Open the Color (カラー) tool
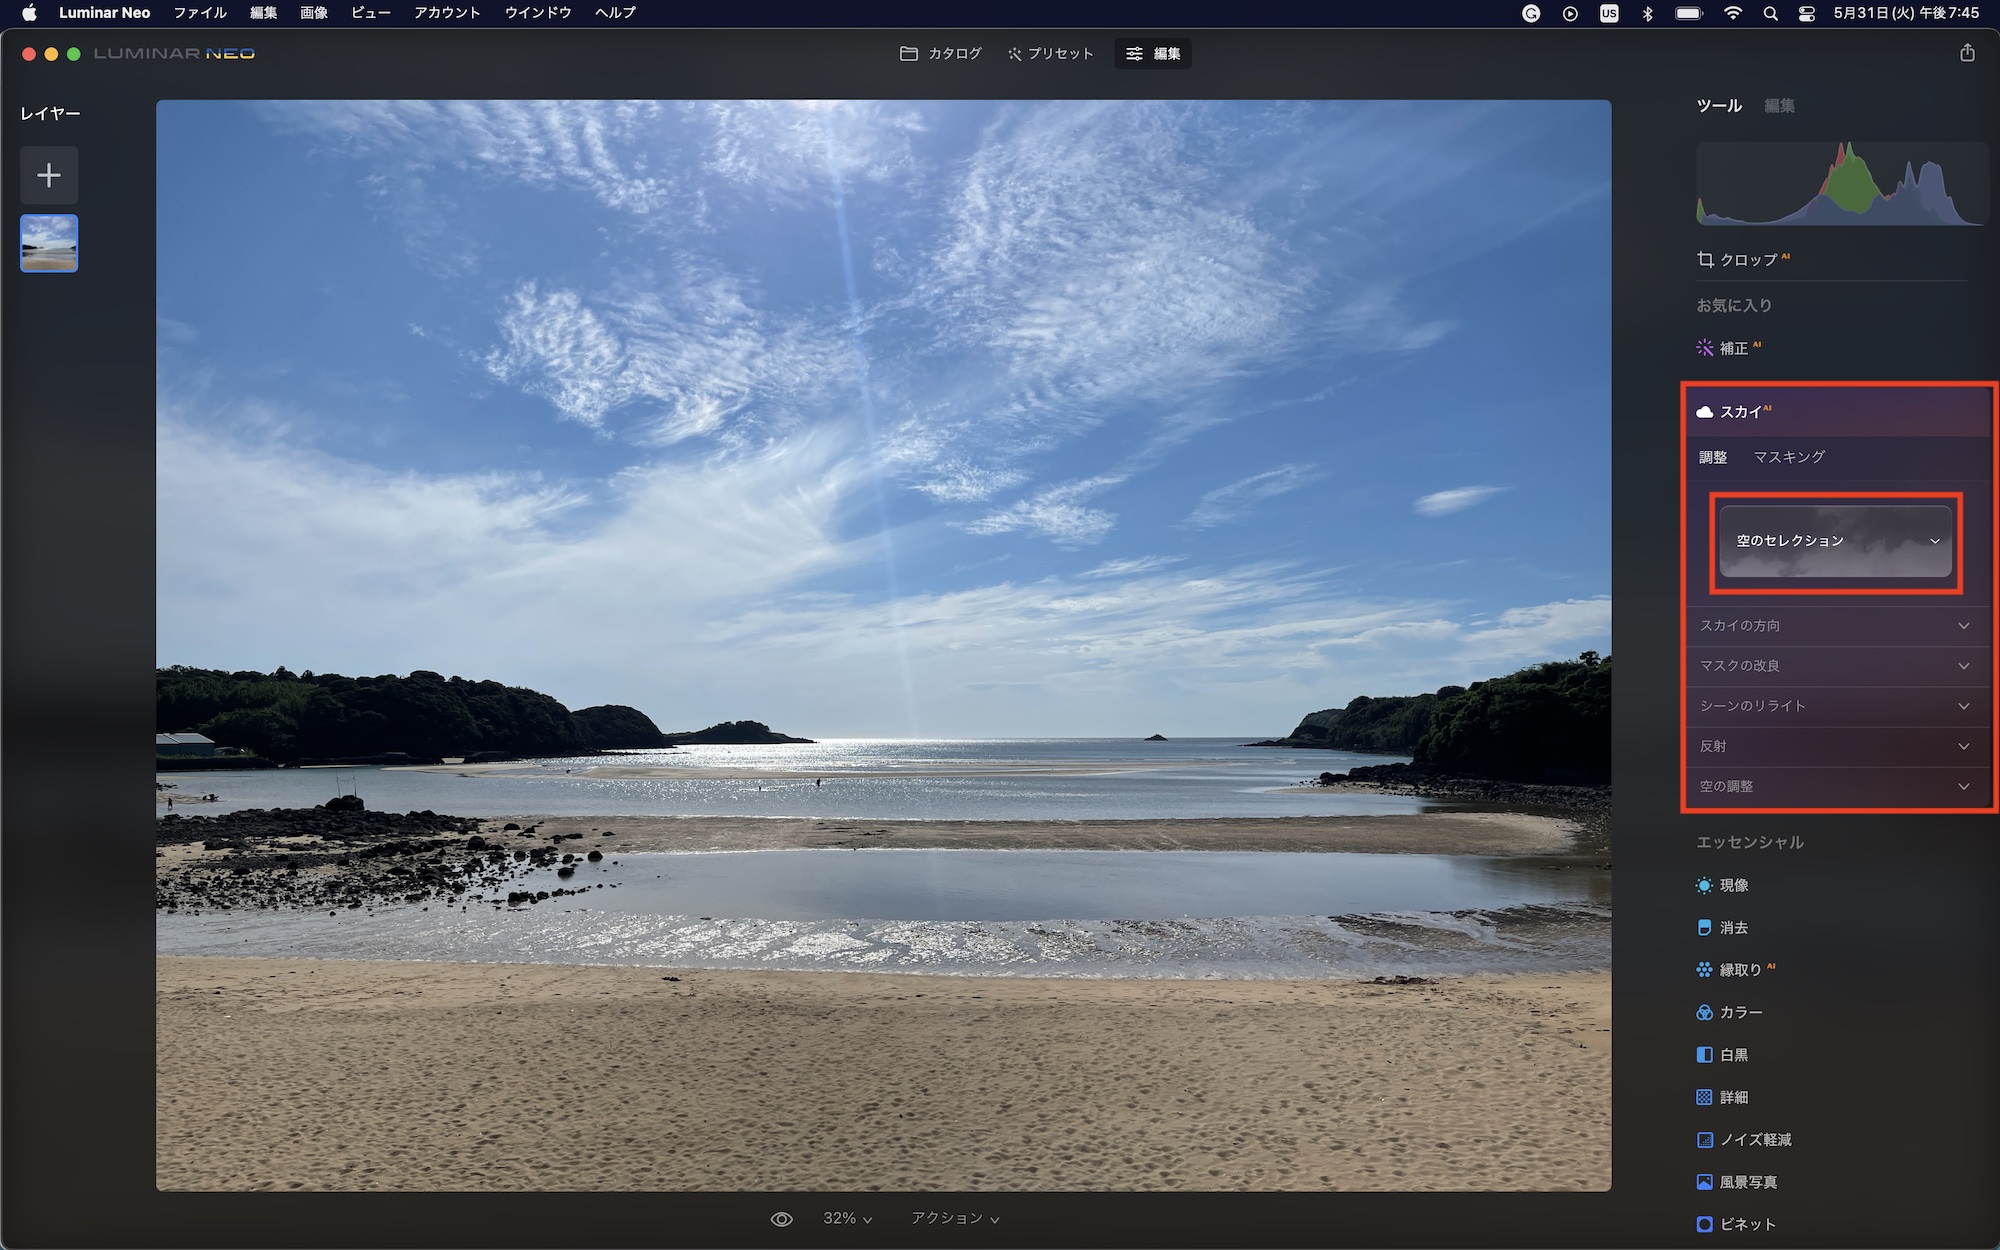The image size is (2000, 1250). (1739, 1013)
